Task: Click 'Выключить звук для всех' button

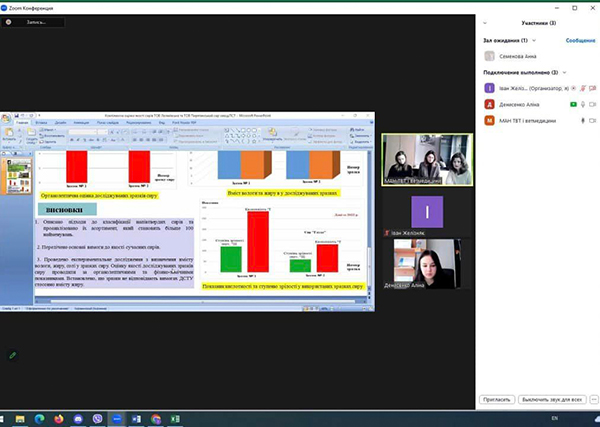Action: coord(552,399)
